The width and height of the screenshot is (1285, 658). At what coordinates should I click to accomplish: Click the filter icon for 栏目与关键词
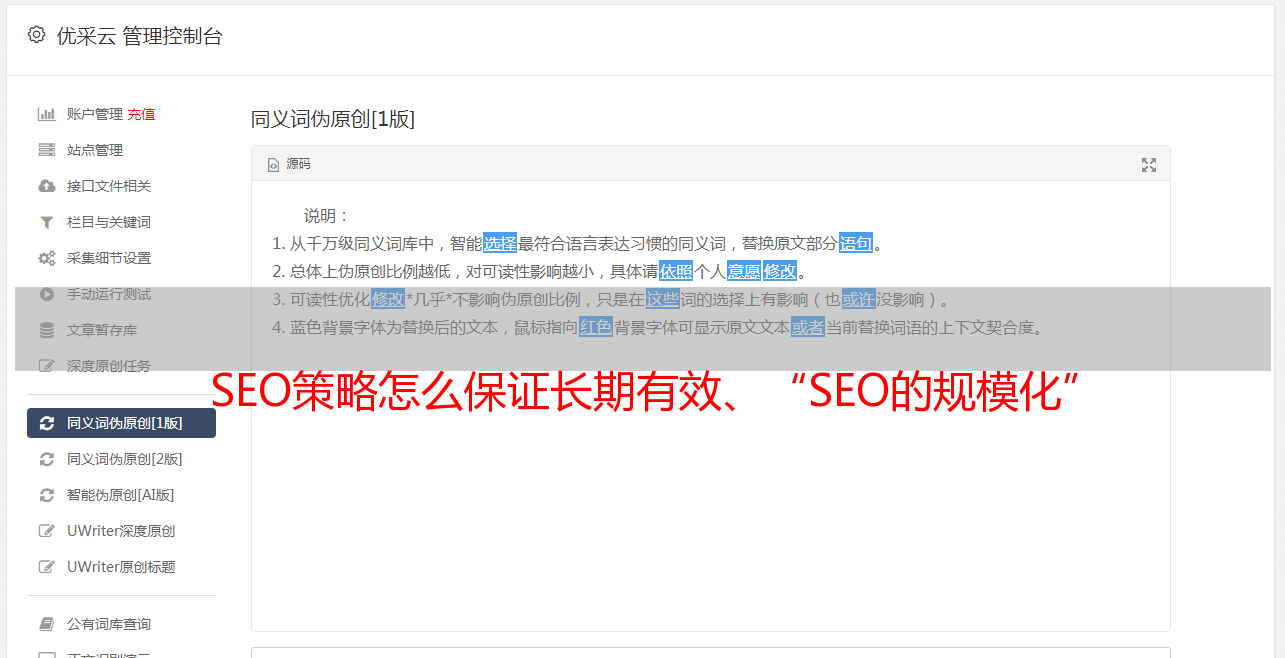click(x=46, y=222)
